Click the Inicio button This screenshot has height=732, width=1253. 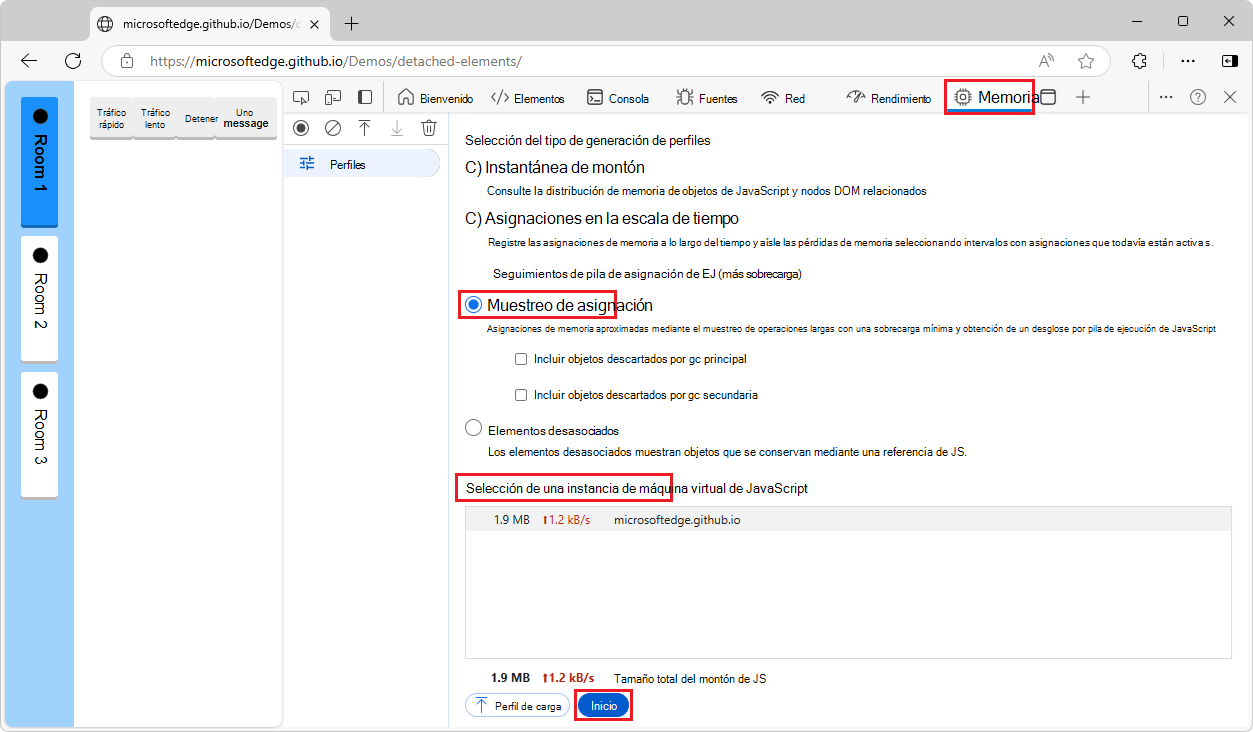[604, 705]
